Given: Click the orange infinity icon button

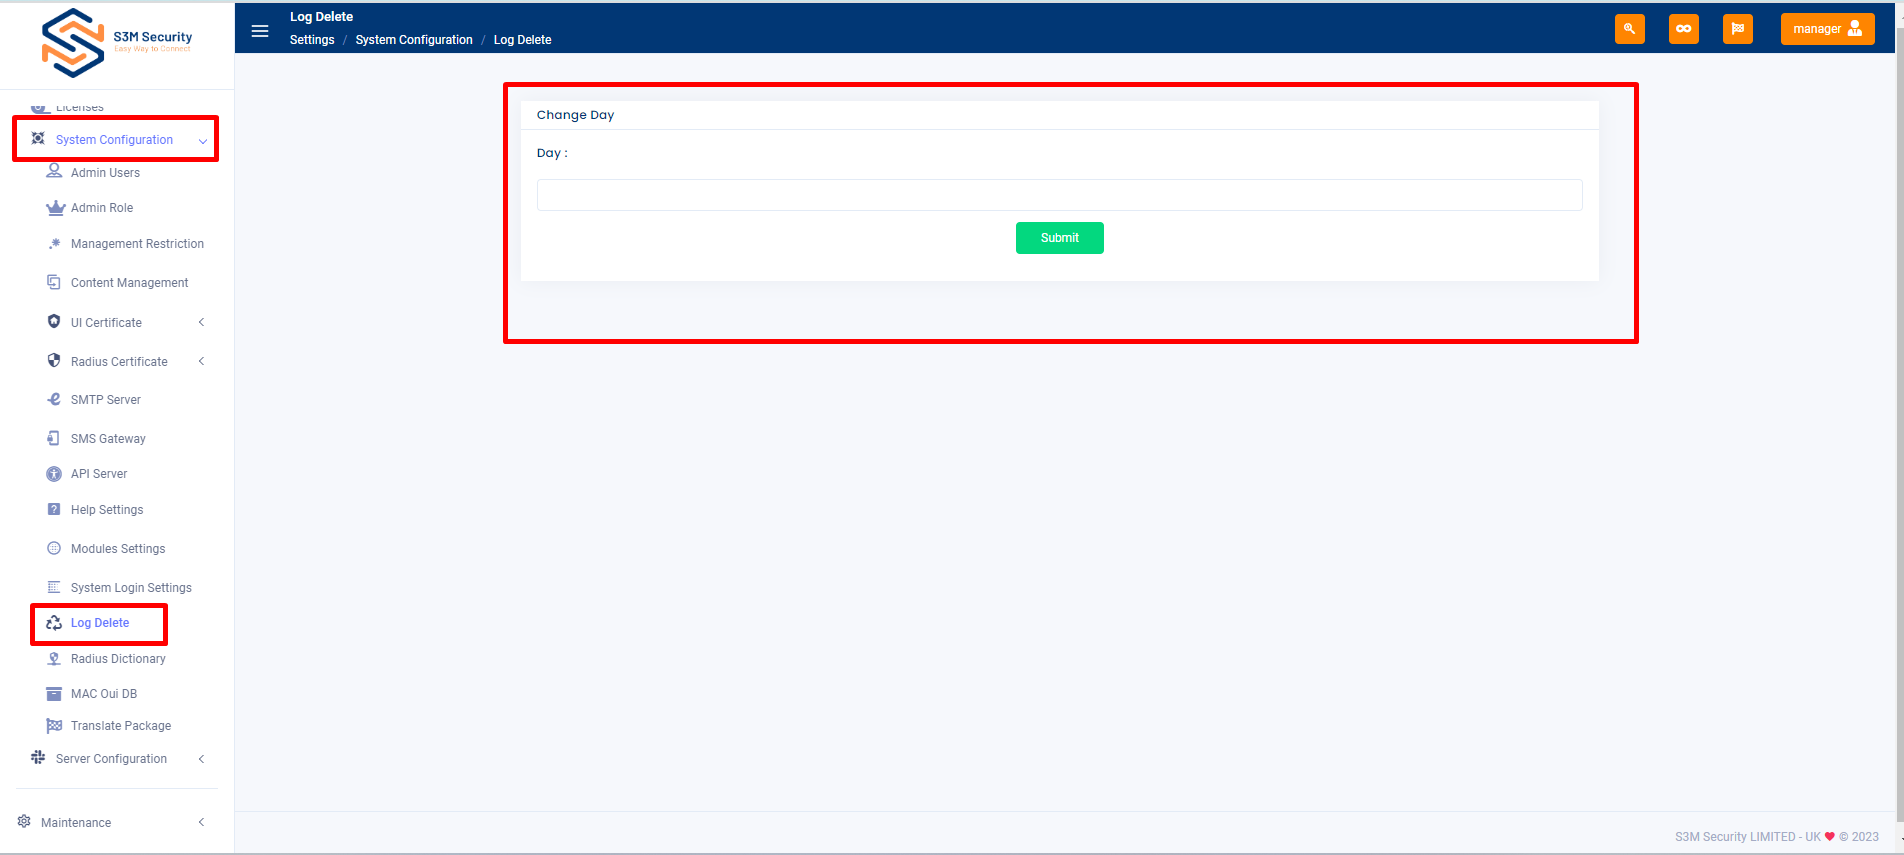Looking at the screenshot, I should point(1684,29).
